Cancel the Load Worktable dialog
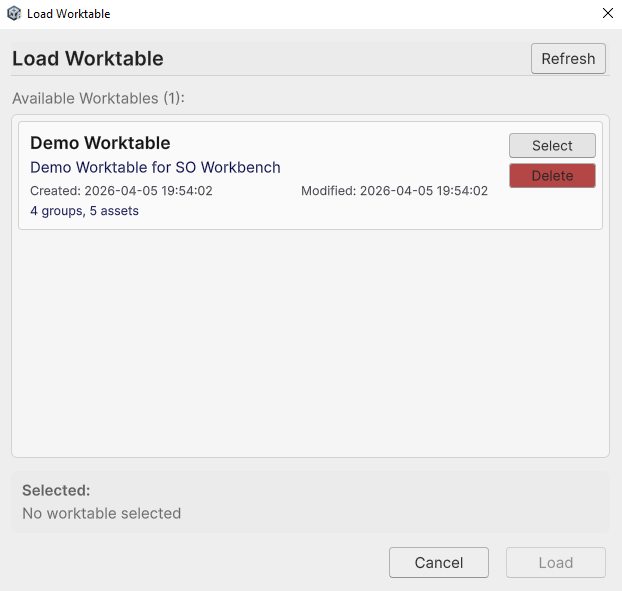Viewport: 622px width, 591px height. 439,563
